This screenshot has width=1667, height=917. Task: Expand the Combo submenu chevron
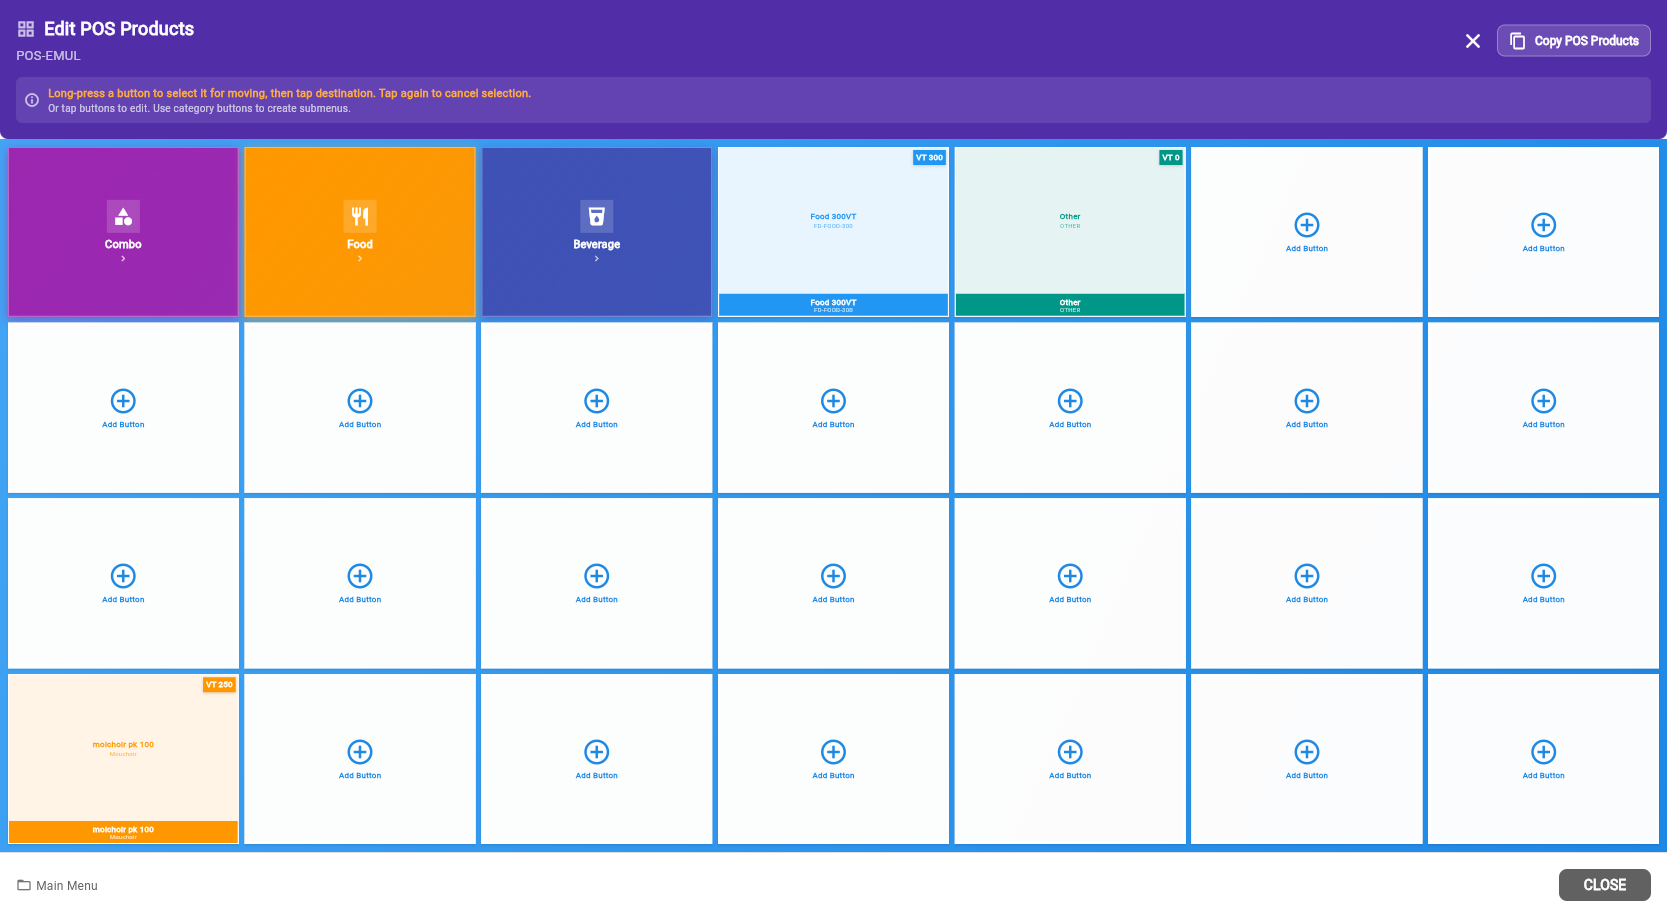pos(123,259)
